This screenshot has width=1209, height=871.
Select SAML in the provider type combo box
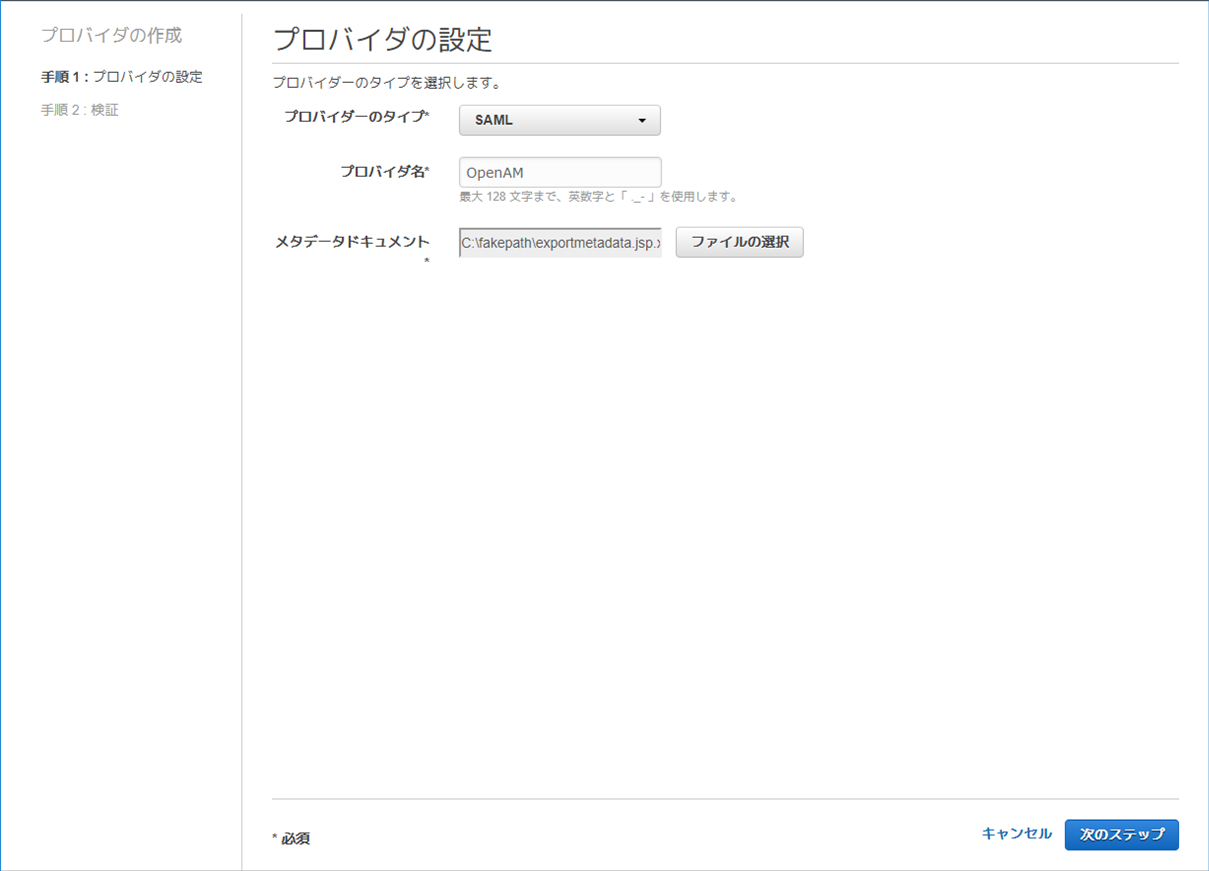559,119
